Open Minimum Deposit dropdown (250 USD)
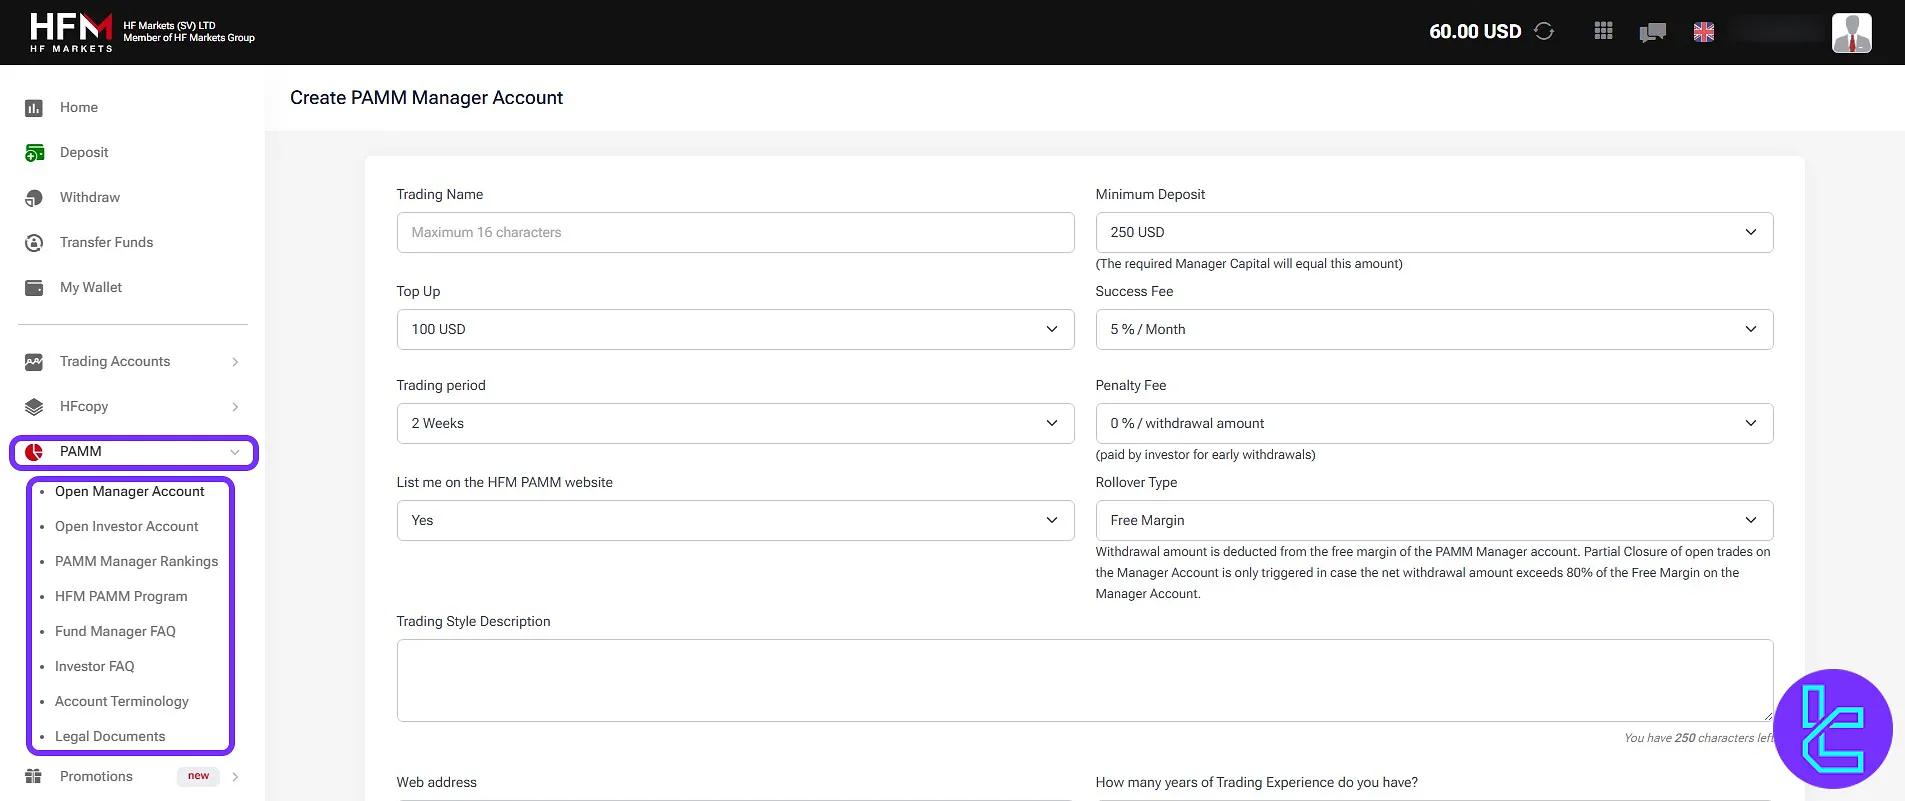1905x801 pixels. point(1434,232)
